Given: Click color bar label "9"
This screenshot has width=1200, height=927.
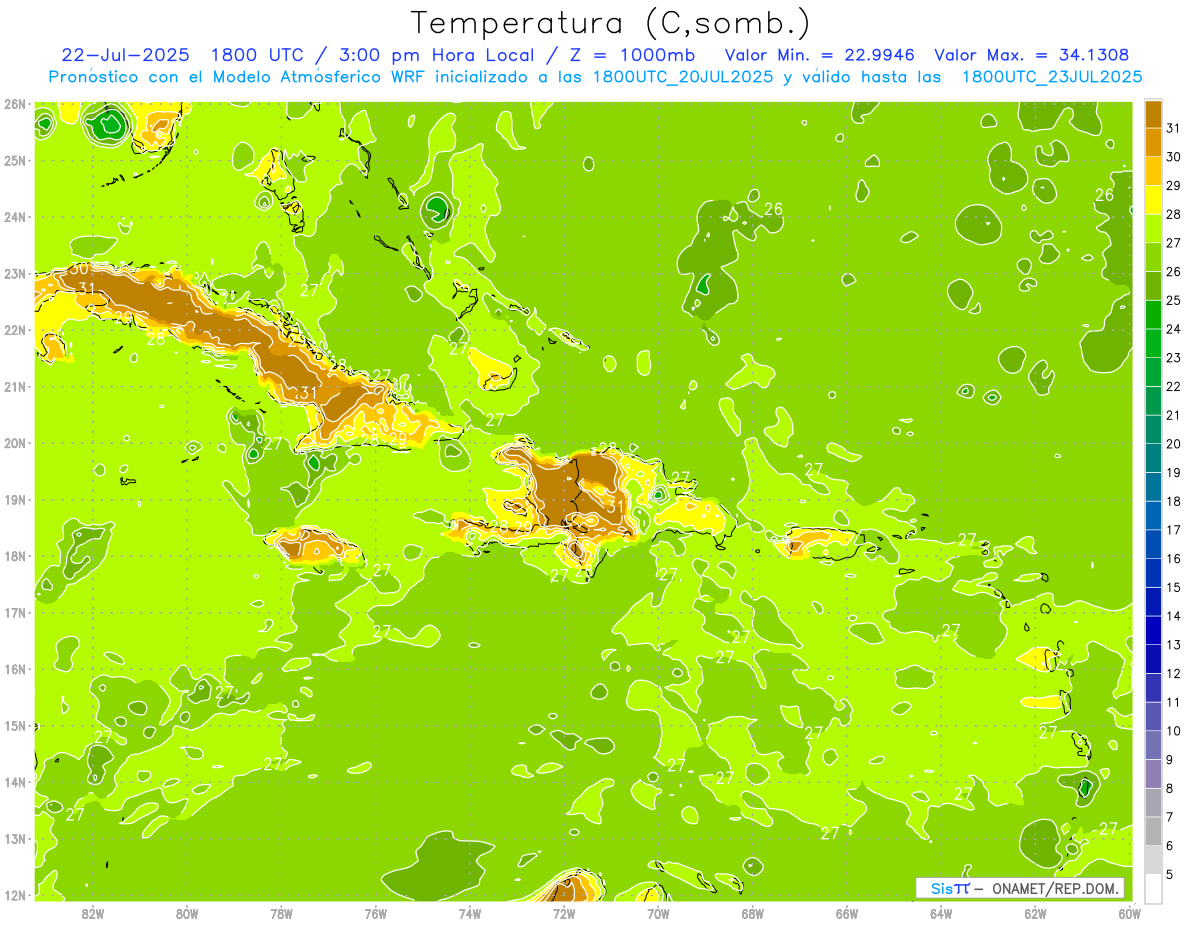Looking at the screenshot, I should 1170,760.
